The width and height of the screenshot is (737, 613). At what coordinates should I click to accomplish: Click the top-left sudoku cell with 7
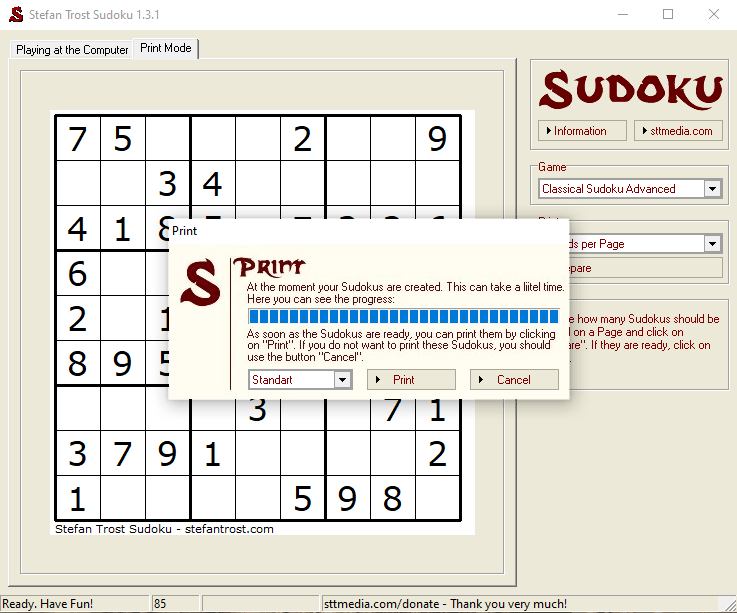(78, 138)
